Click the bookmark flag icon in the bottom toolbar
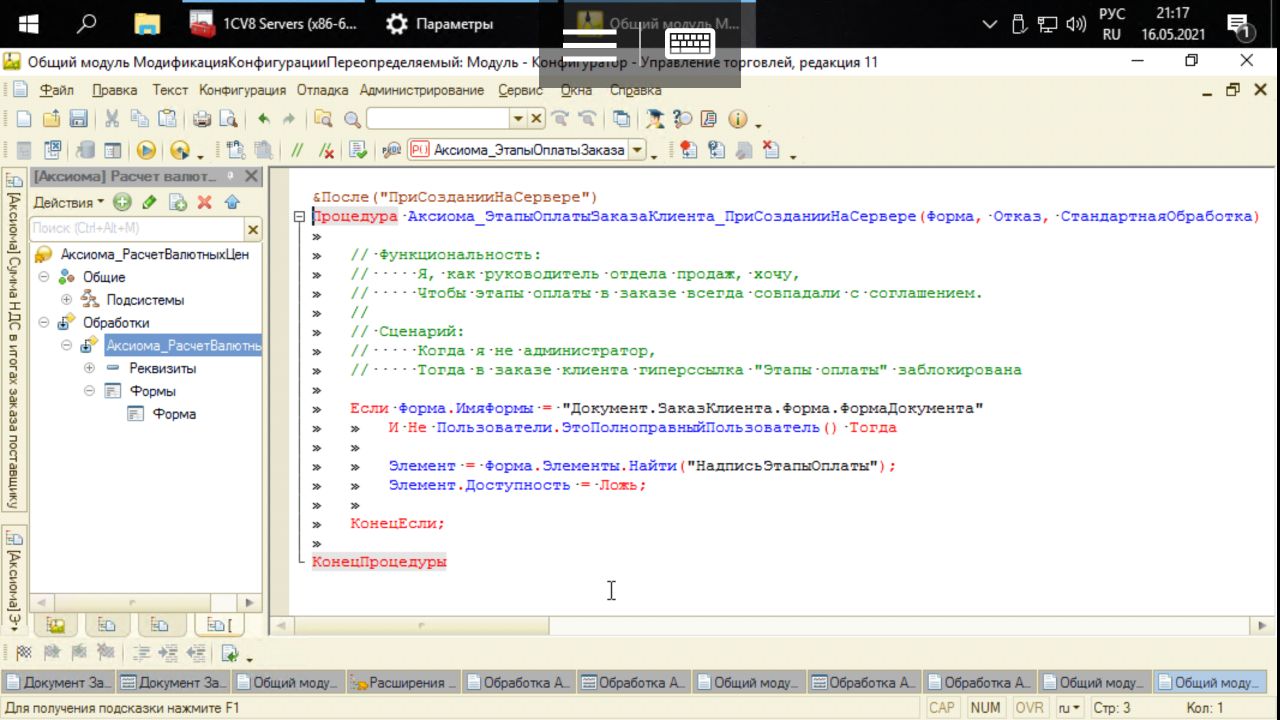 pyautogui.click(x=22, y=653)
